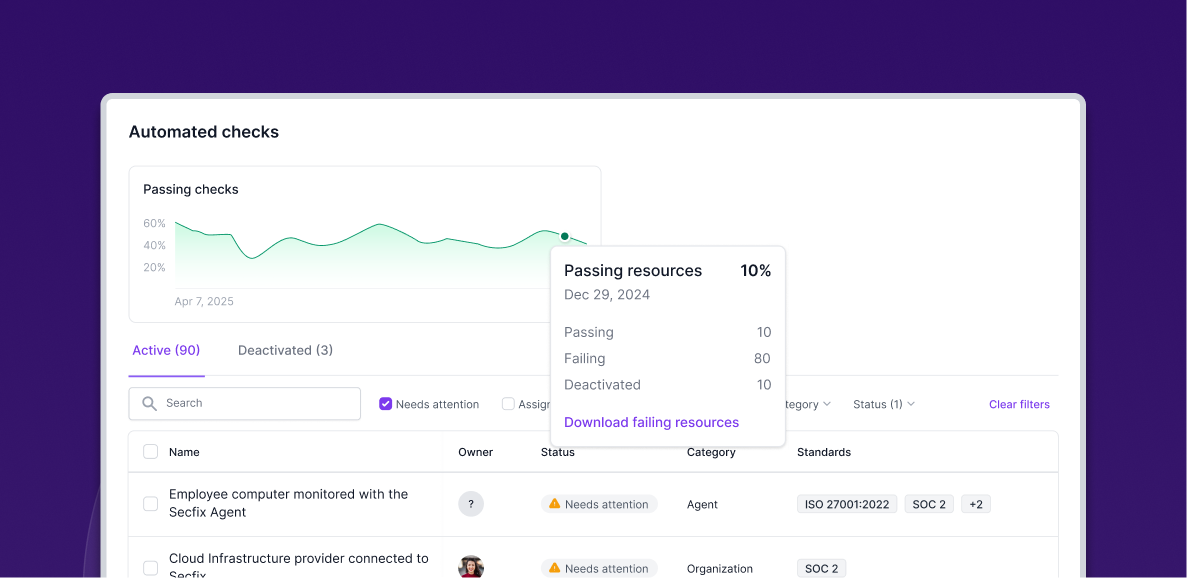Click the Standards column header
This screenshot has width=1187, height=578.
[824, 452]
